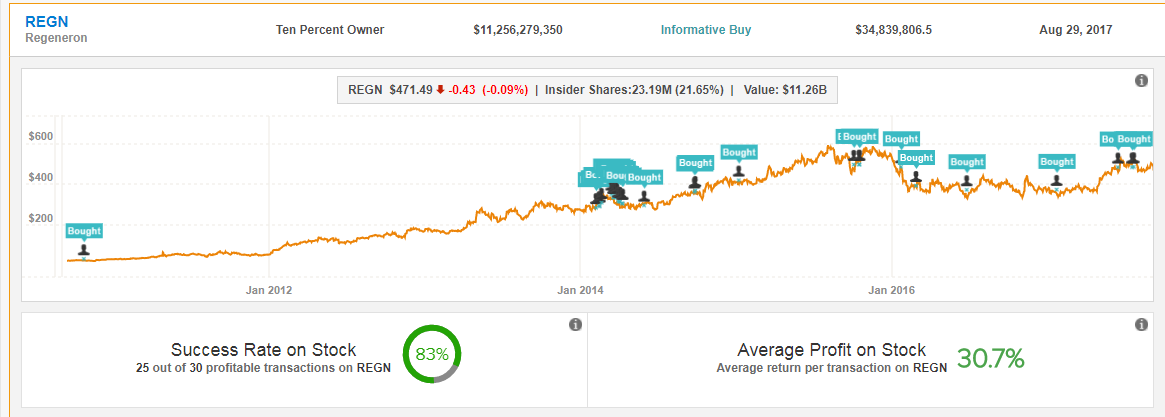Select the Bought flag near January 2017
1165x417 pixels.
pos(1057,161)
